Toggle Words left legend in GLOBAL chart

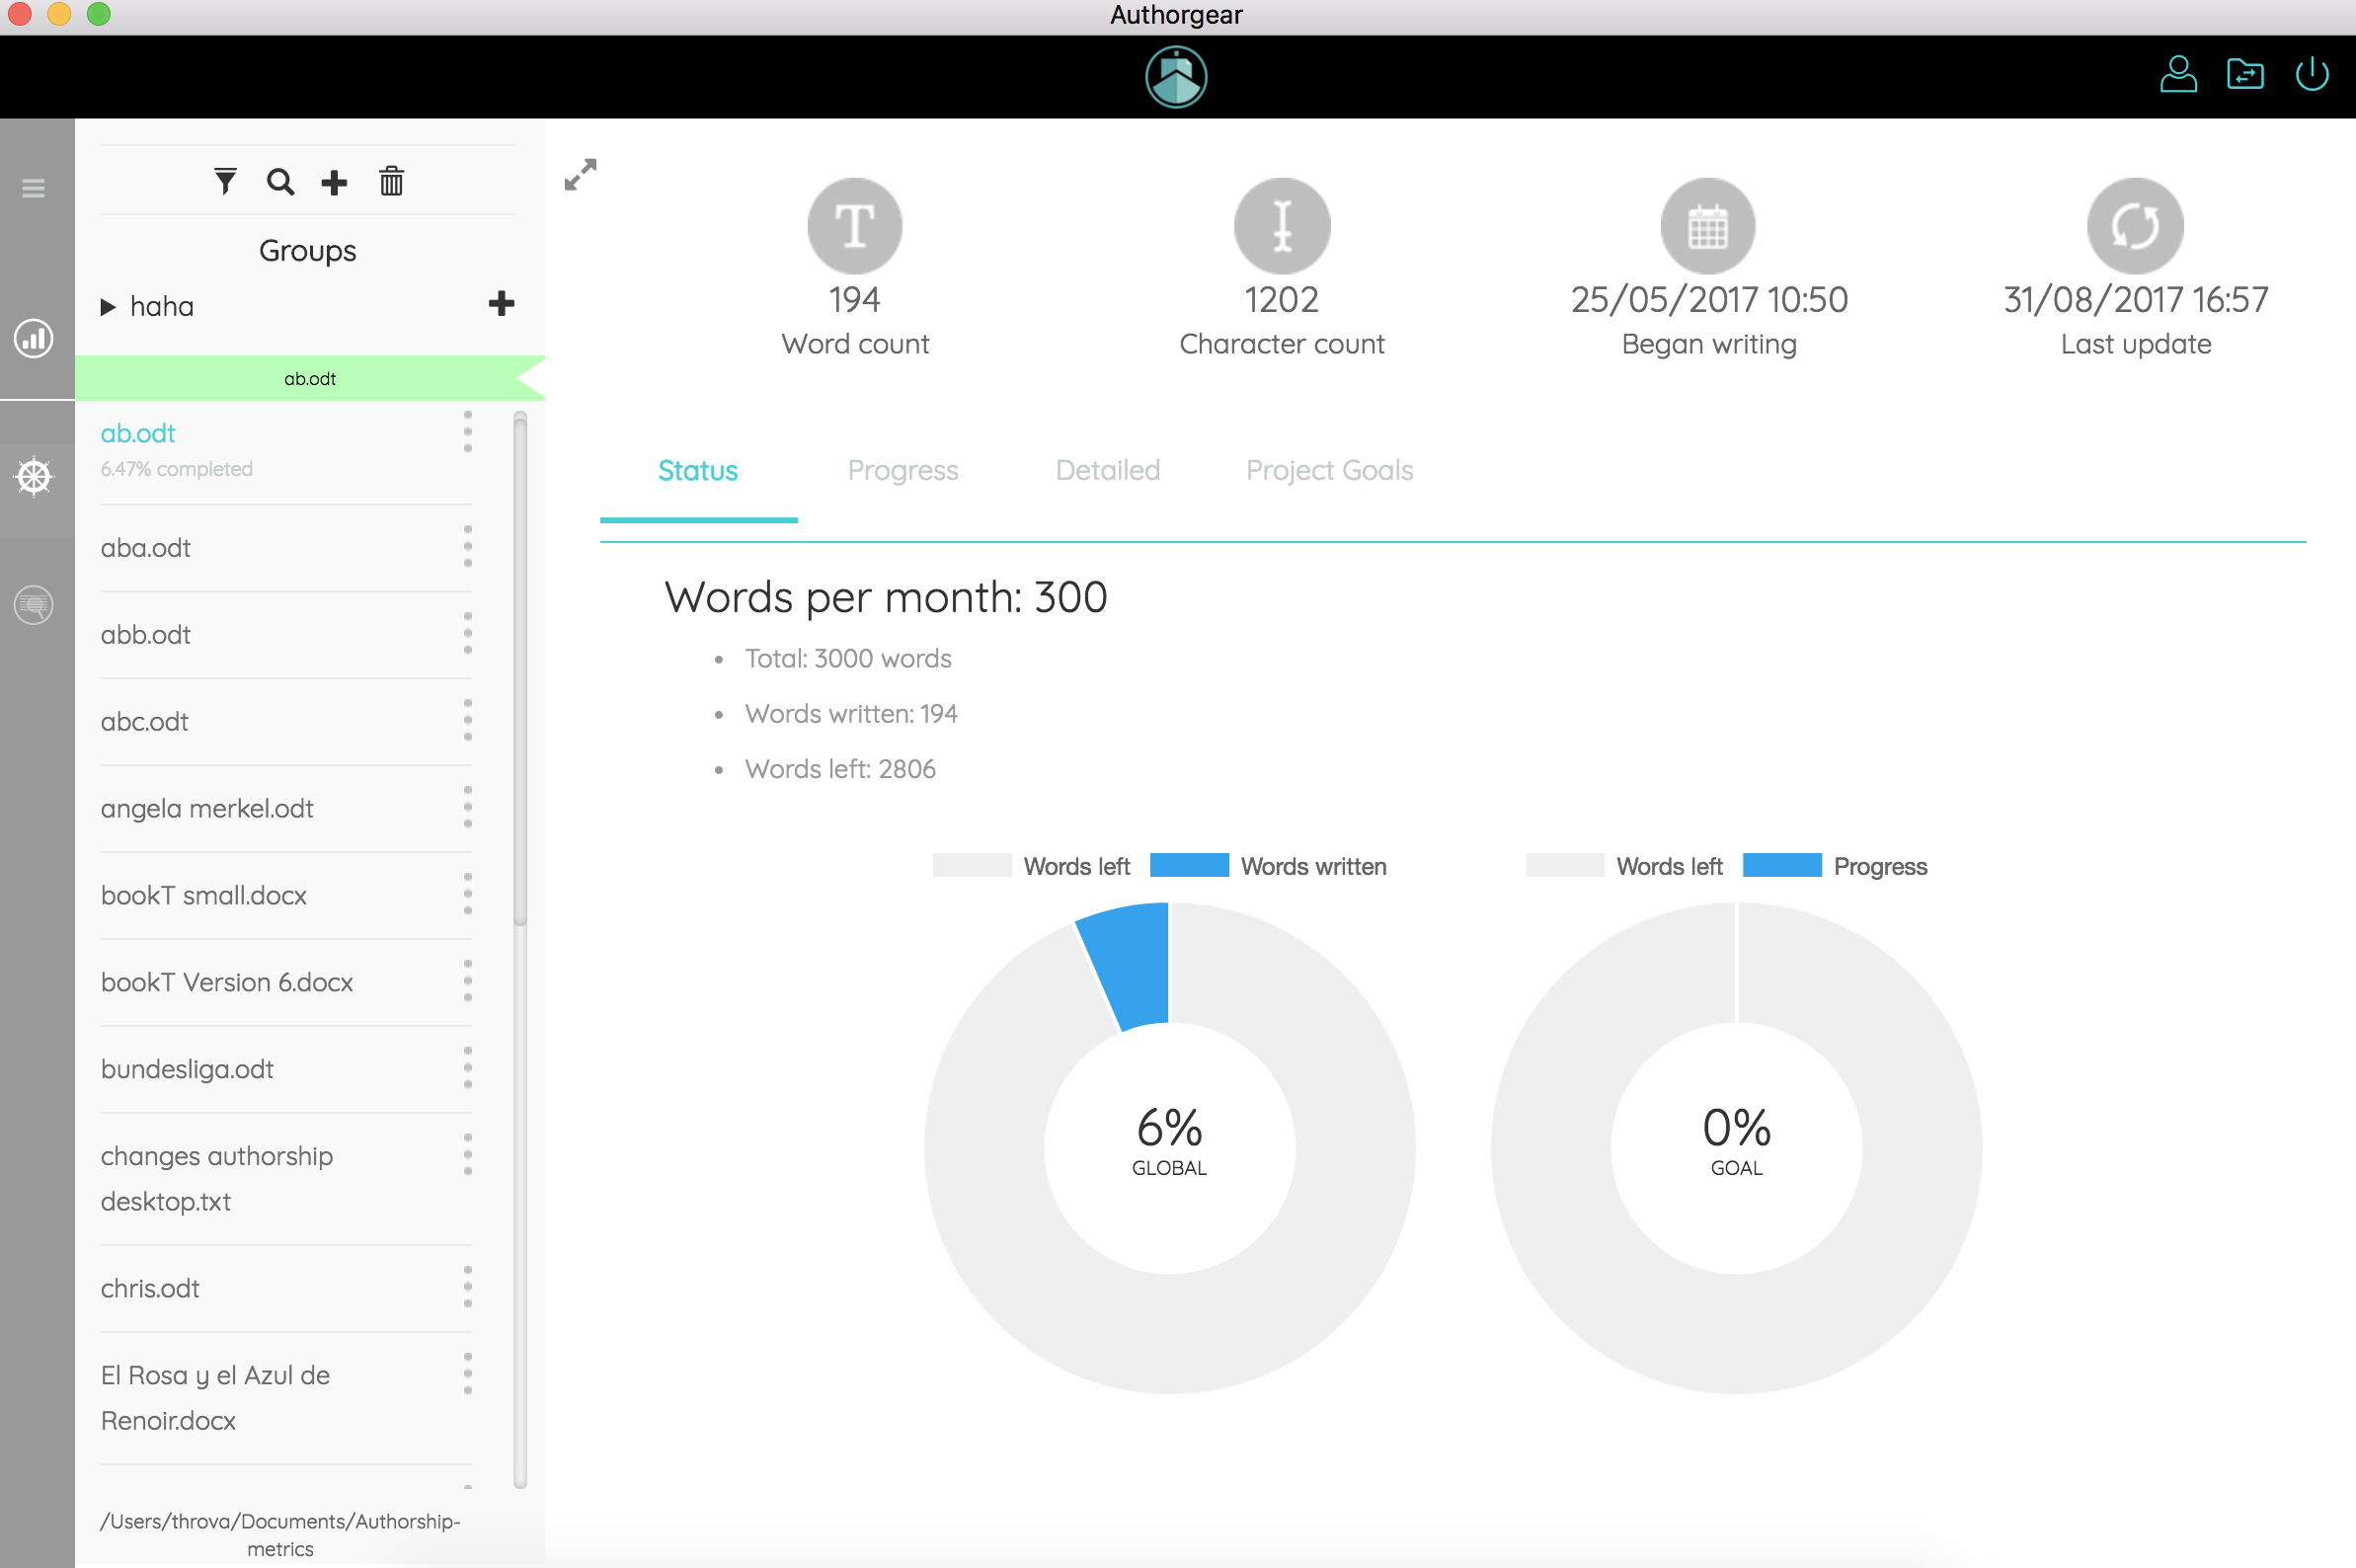coord(1030,866)
